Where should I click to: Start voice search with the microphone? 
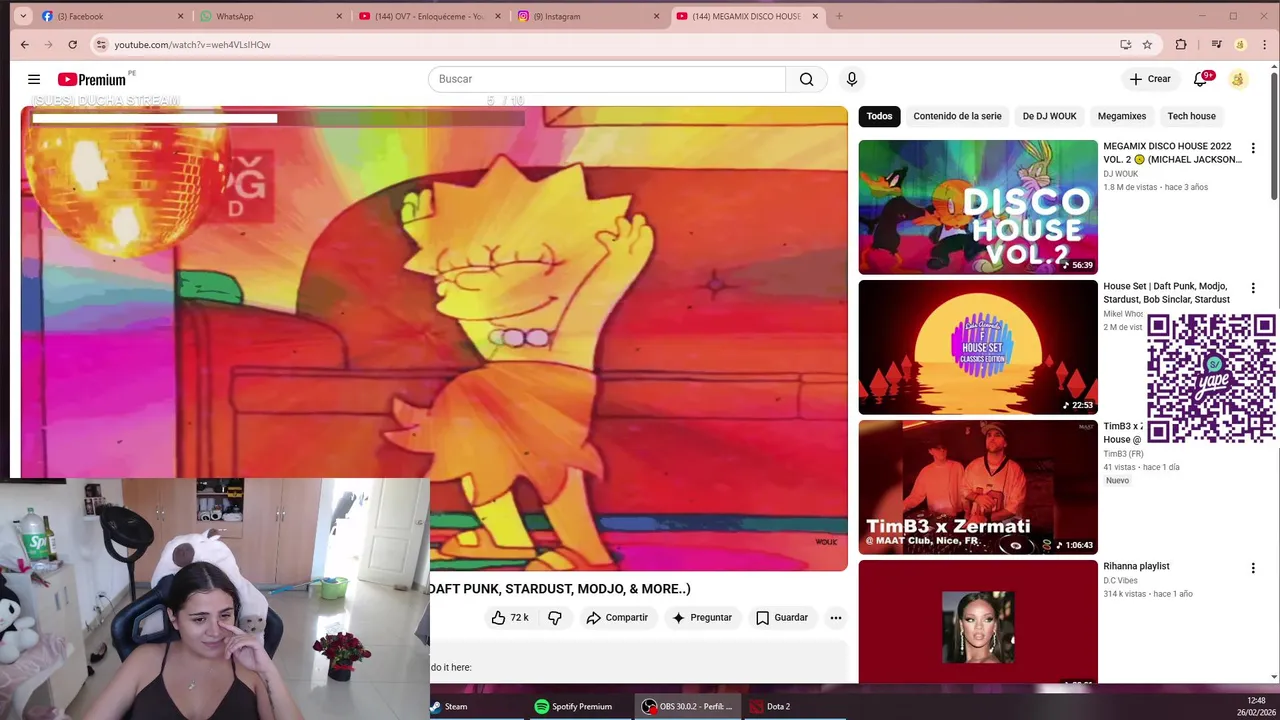(x=852, y=79)
